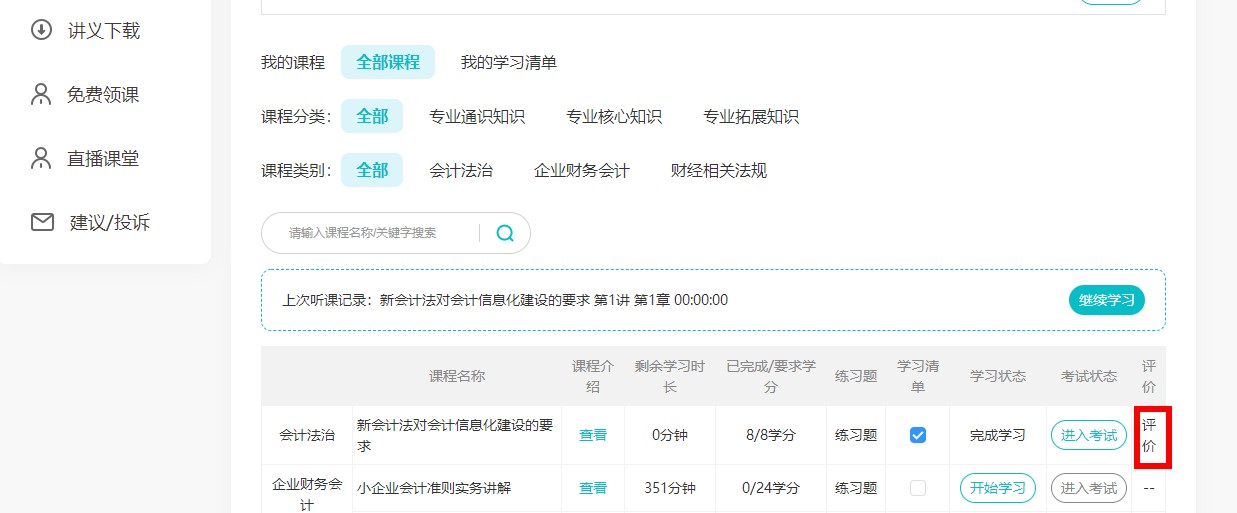Uncheck 学习清单 checkbox for 新会计法 course
This screenshot has width=1237, height=513.
tap(917, 435)
